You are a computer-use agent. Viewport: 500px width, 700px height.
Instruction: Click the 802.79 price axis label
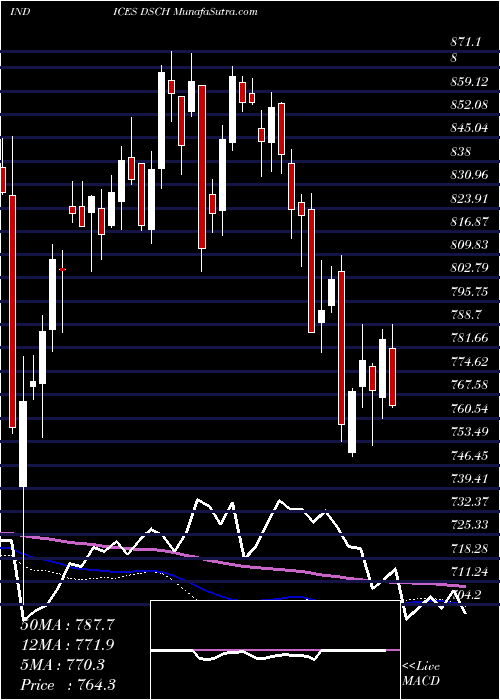(x=469, y=268)
